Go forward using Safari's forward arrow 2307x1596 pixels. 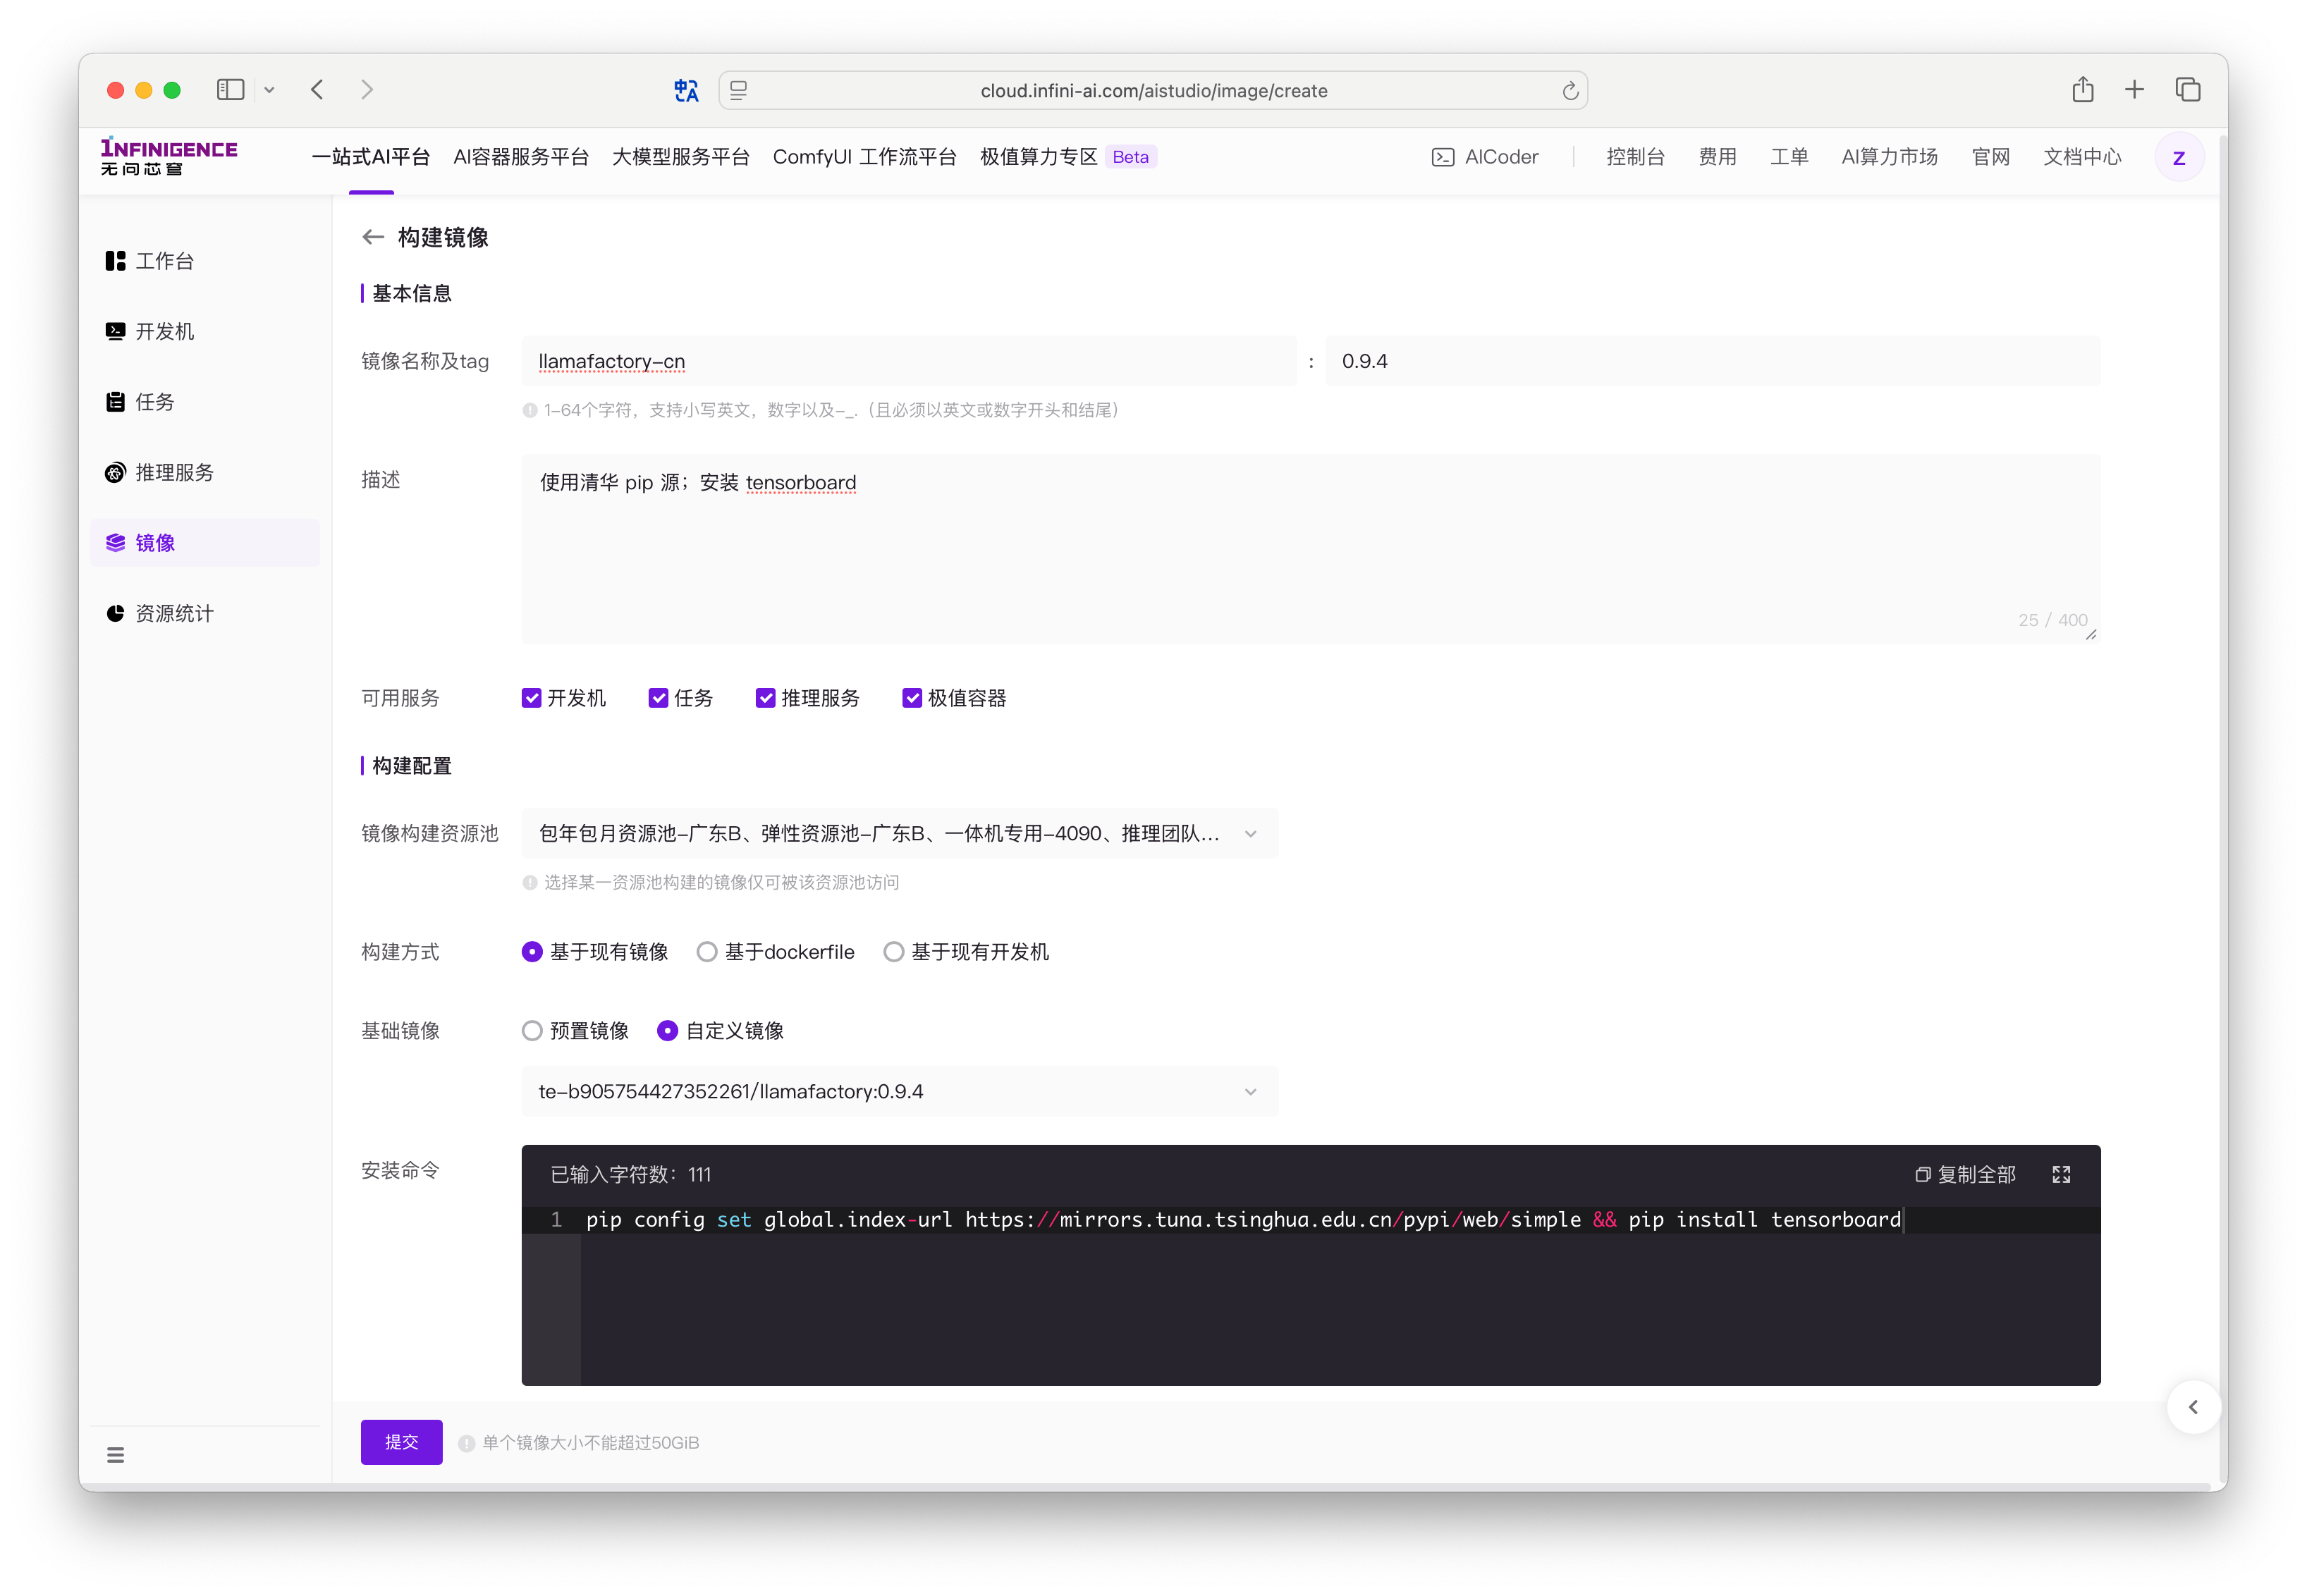367,90
